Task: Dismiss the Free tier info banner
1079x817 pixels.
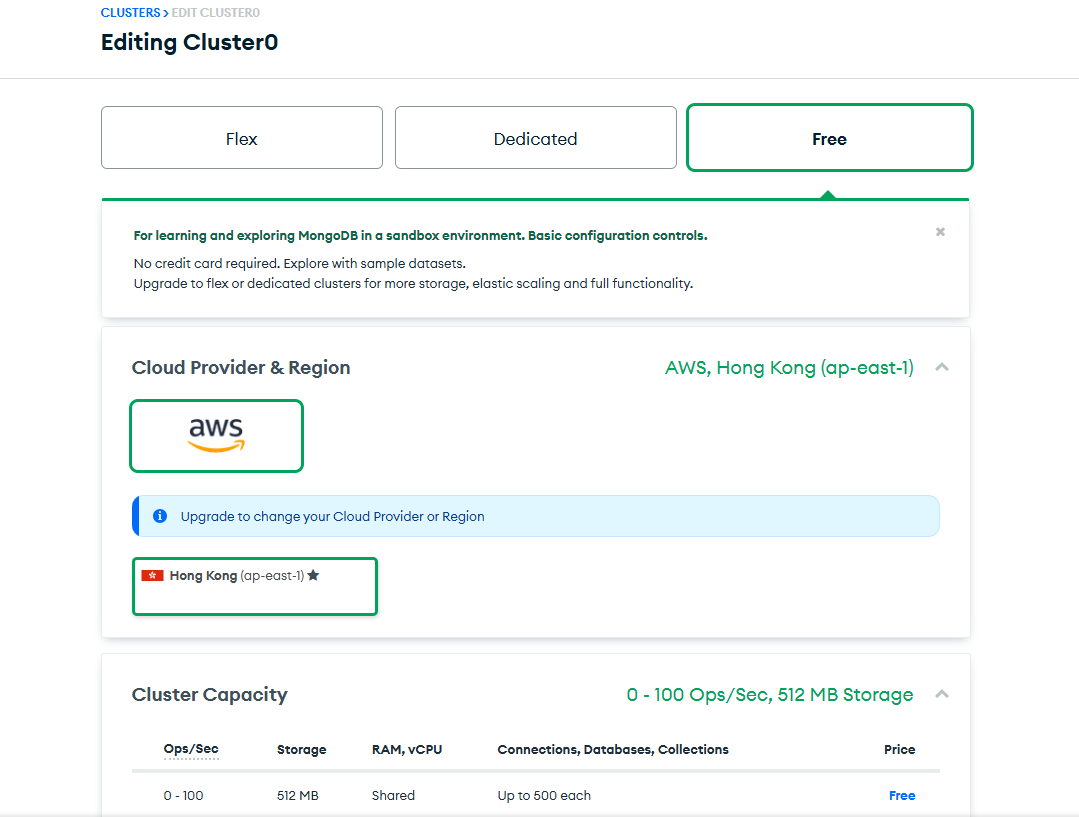Action: click(x=940, y=232)
